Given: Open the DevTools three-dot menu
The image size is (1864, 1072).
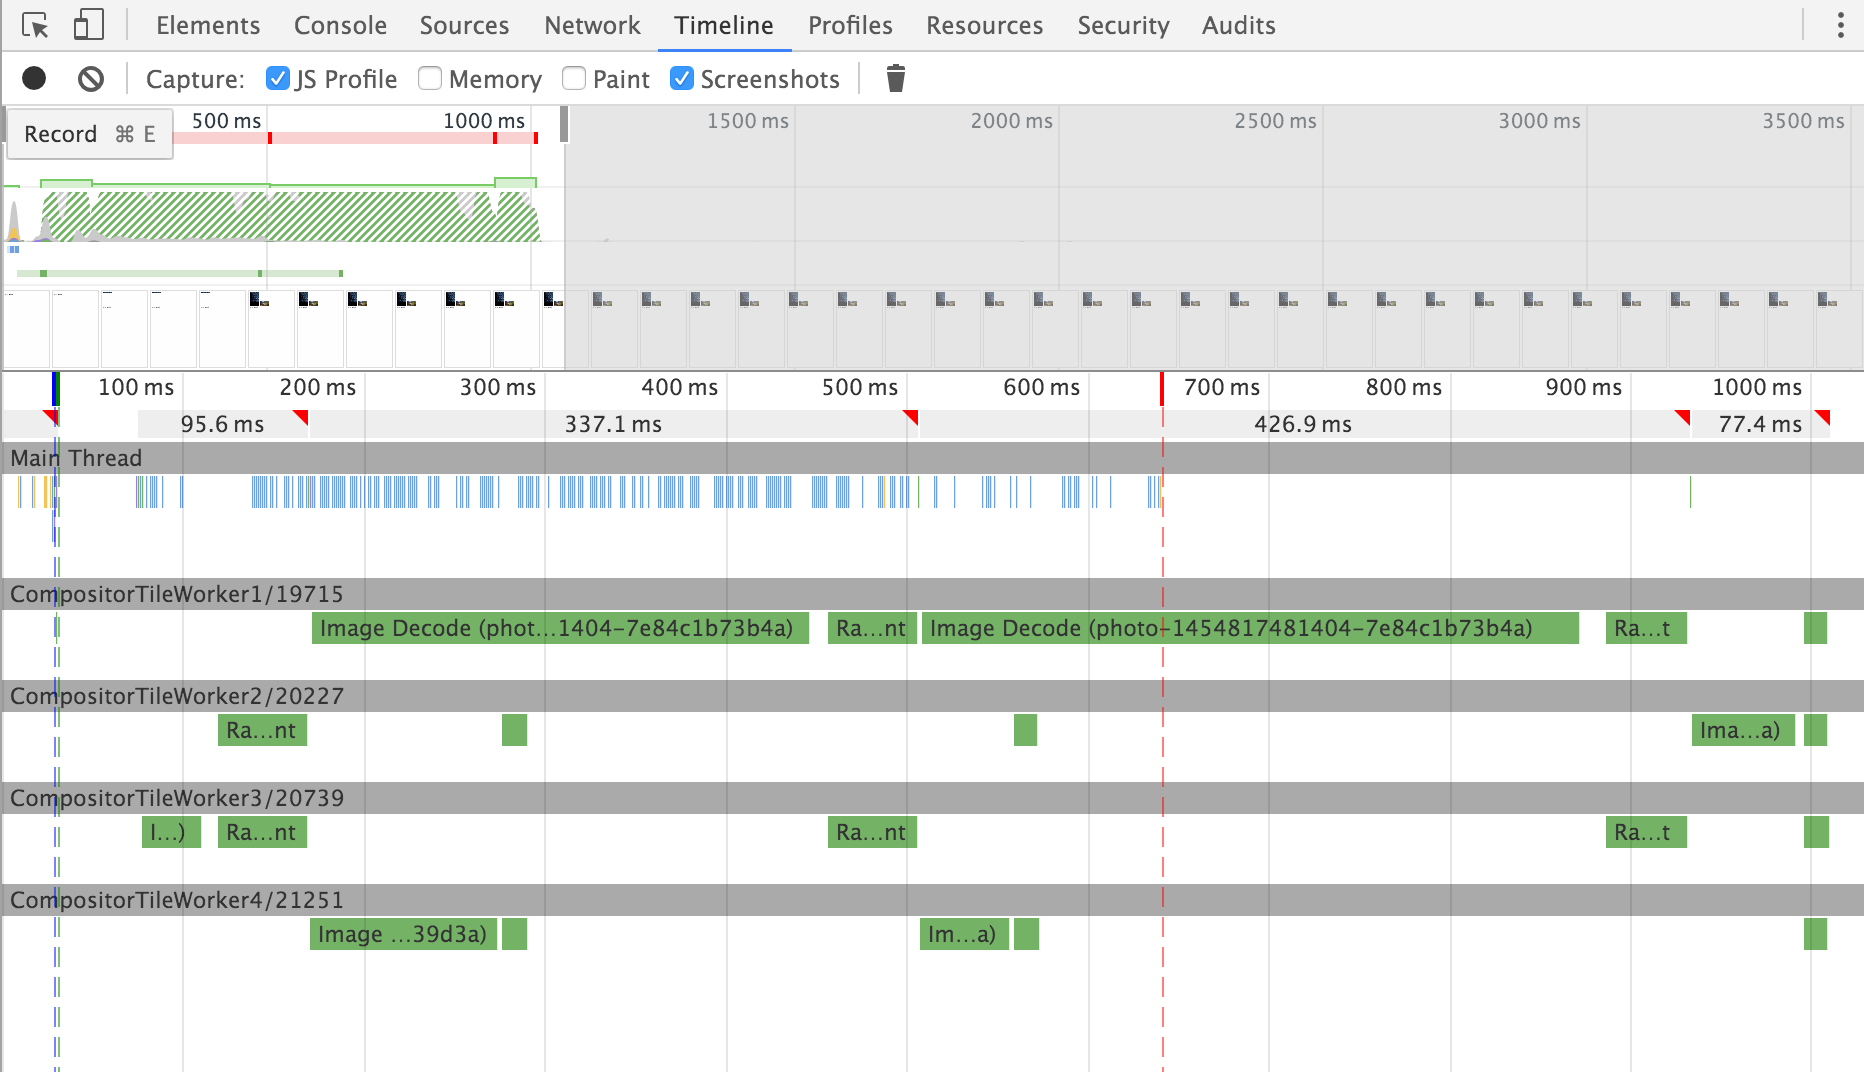Looking at the screenshot, I should pos(1840,25).
